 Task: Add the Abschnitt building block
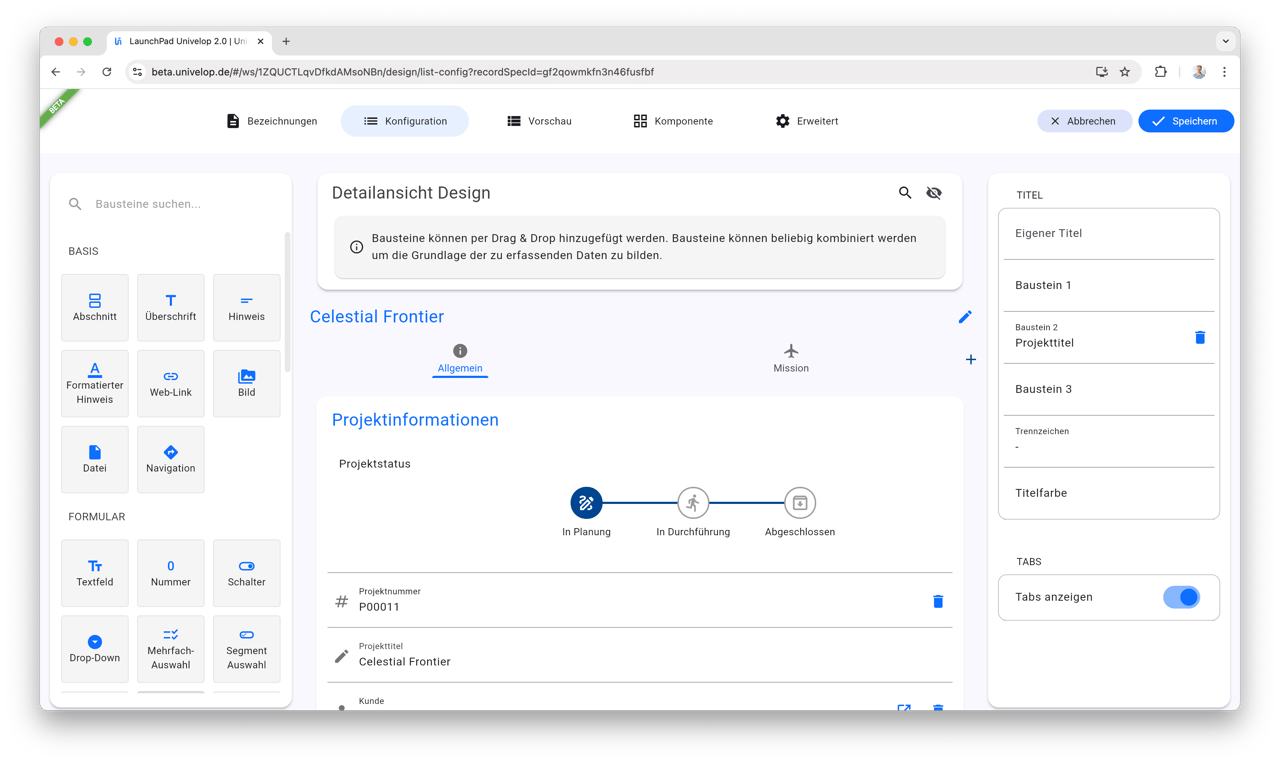tap(95, 308)
